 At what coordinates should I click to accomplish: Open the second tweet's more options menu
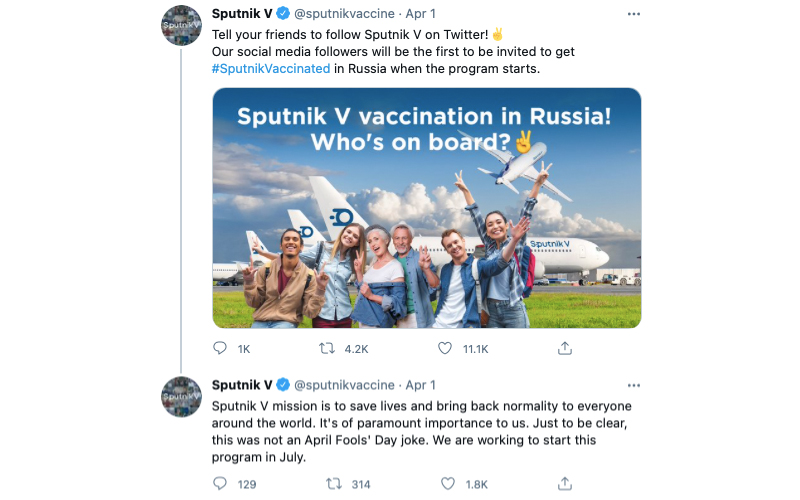pyautogui.click(x=633, y=385)
